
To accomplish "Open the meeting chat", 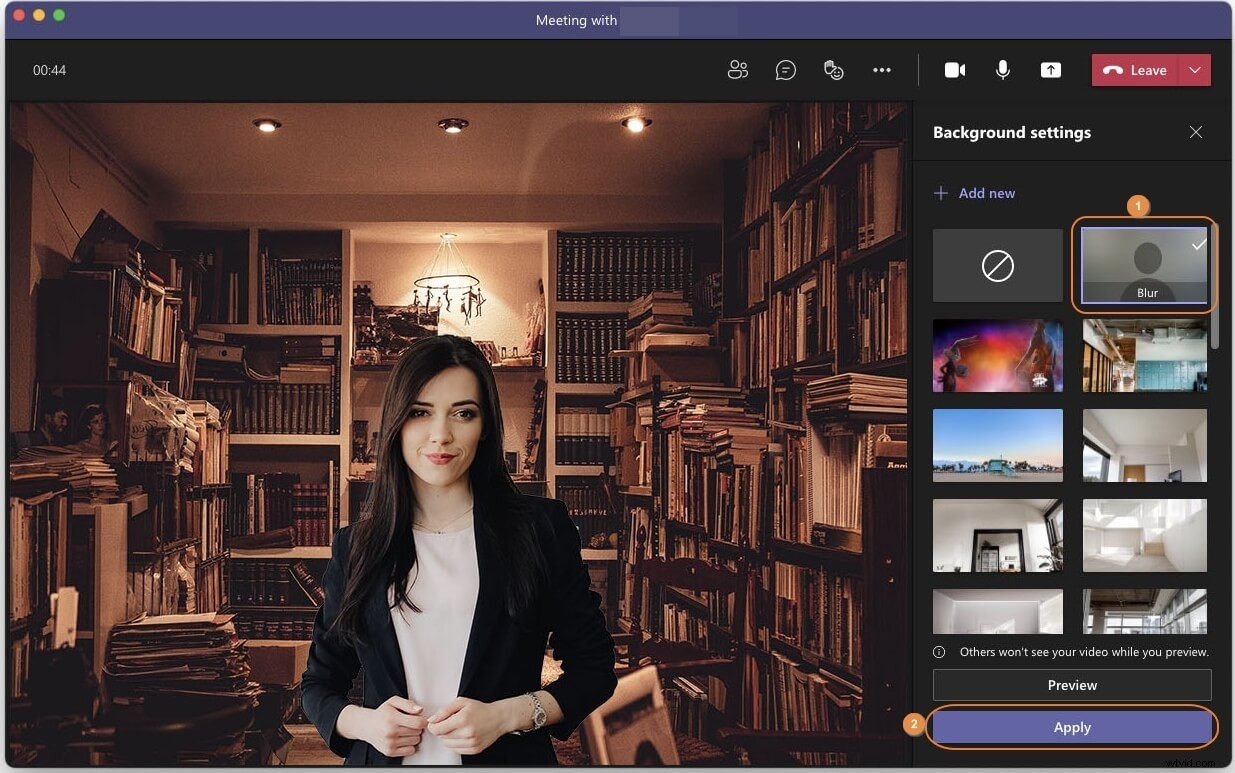I will pos(786,70).
